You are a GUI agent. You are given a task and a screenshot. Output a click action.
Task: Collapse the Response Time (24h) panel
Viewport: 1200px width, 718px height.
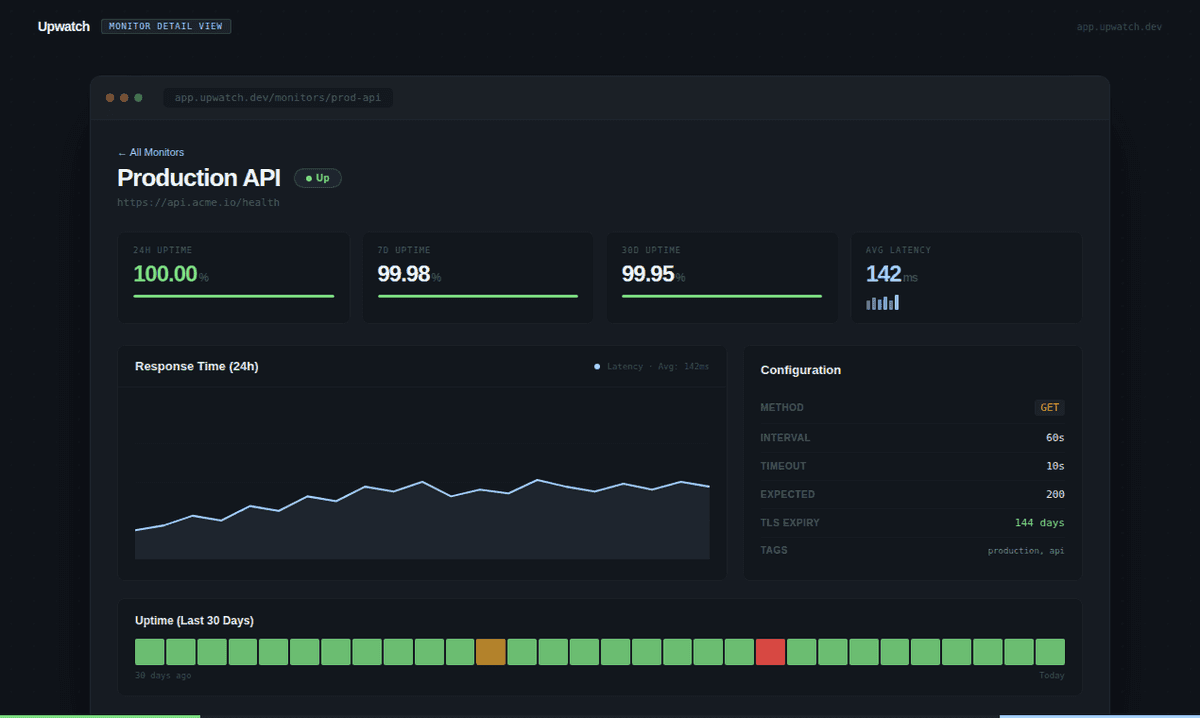[199, 366]
